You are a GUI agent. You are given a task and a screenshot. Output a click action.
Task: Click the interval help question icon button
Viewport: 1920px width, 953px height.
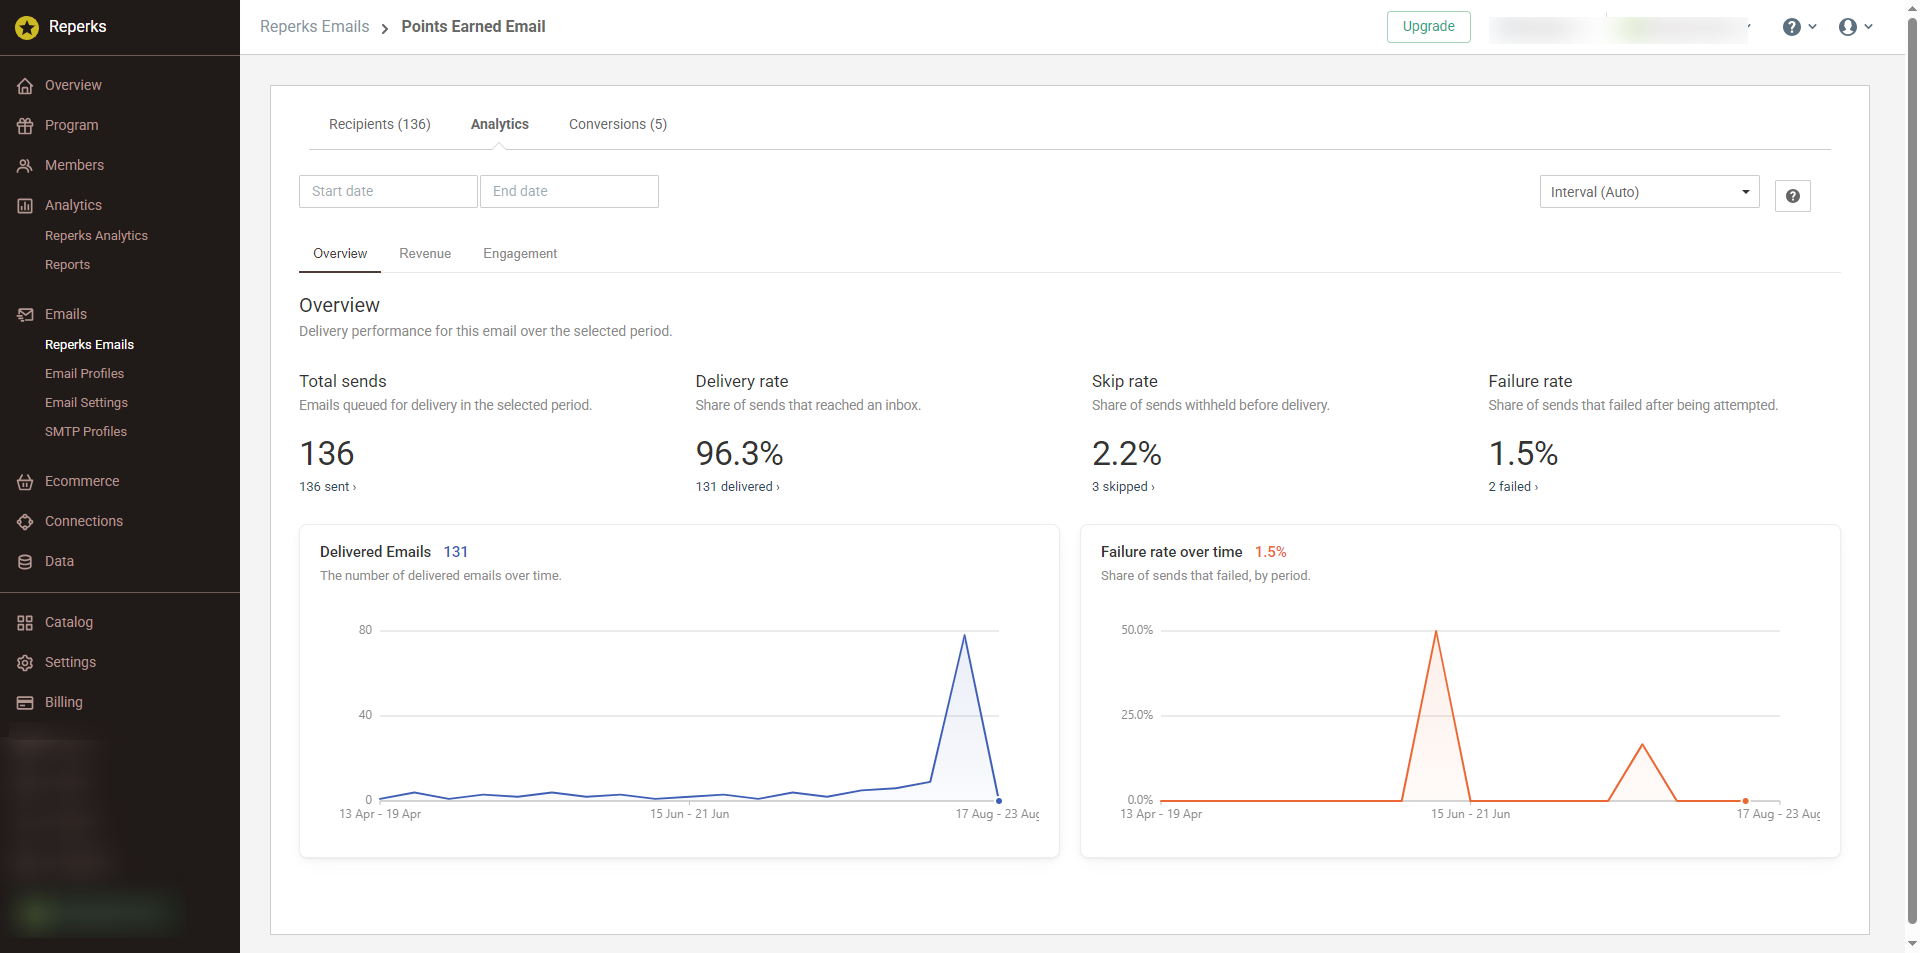pyautogui.click(x=1793, y=196)
